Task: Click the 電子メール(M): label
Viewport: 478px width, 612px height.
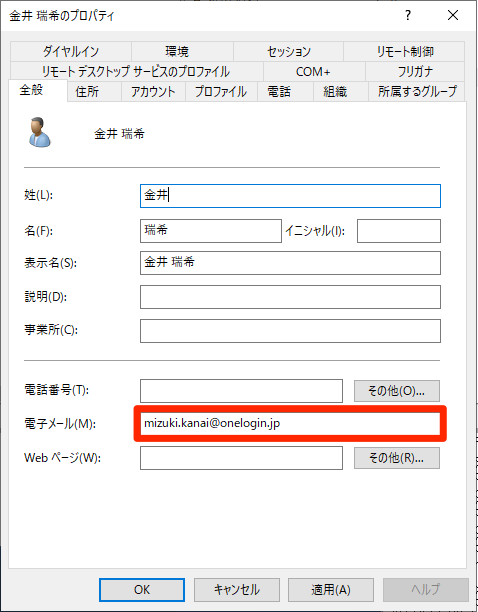Action: coord(60,424)
